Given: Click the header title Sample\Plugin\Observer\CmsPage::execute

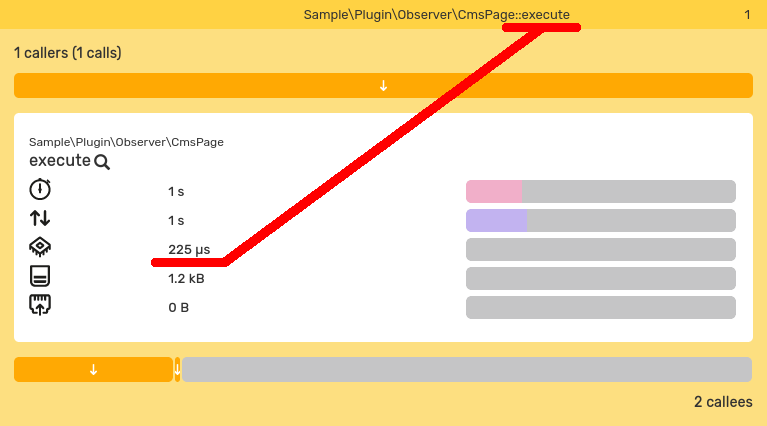Looking at the screenshot, I should click(436, 15).
